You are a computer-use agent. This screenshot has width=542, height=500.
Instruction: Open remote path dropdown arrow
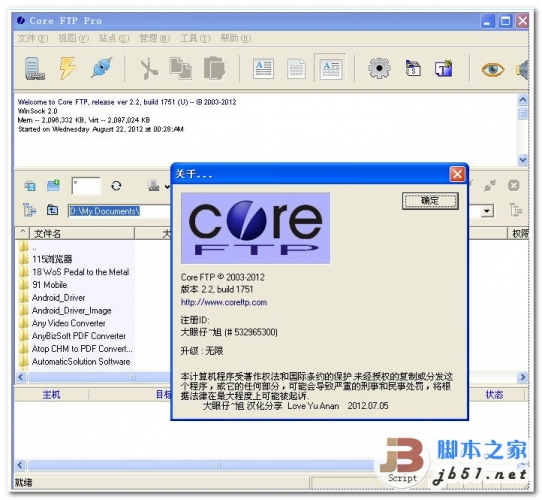[x=487, y=211]
